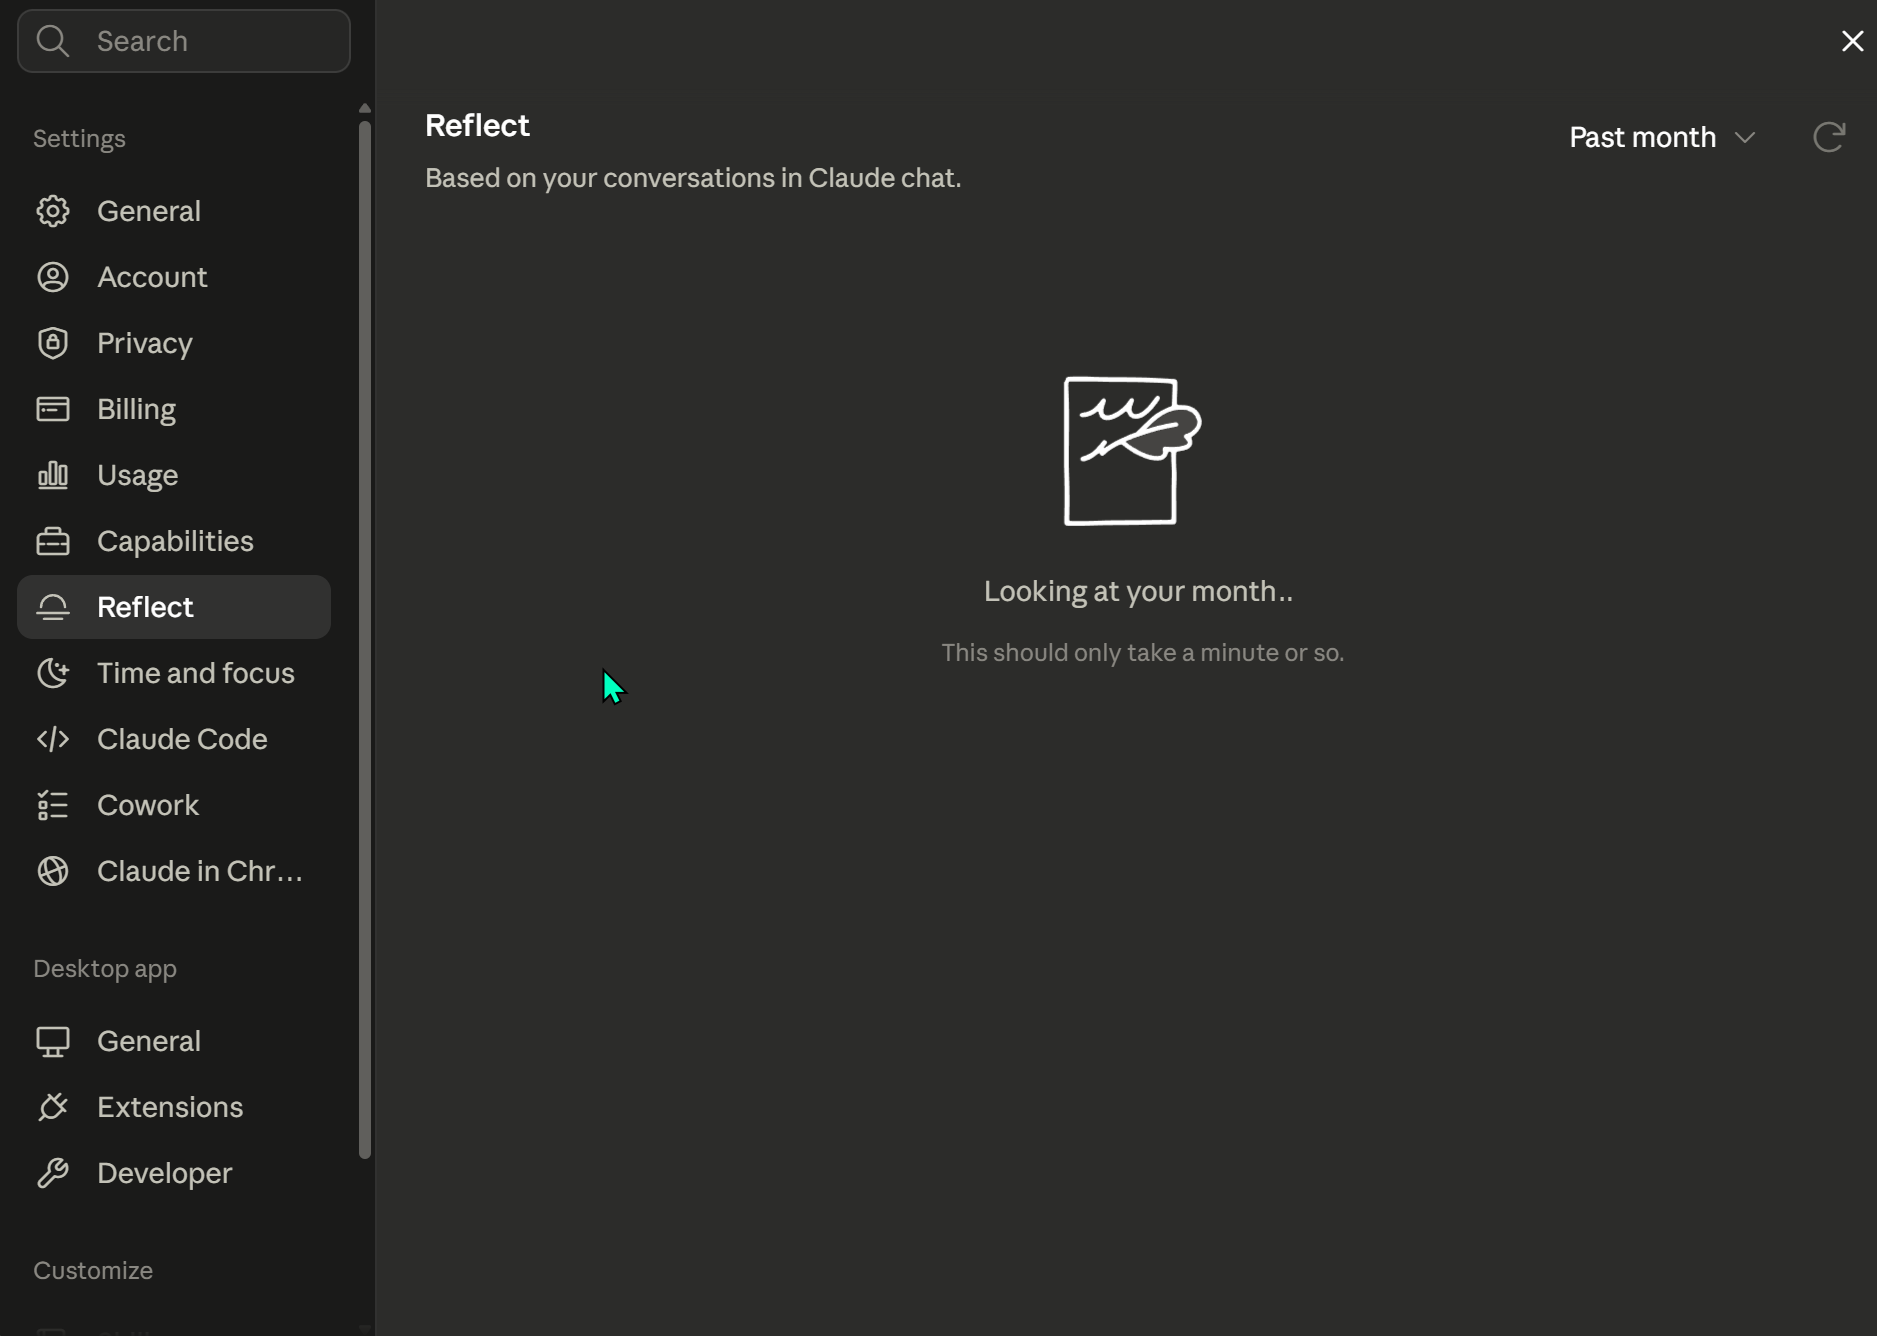1877x1336 pixels.
Task: Open Time and focus settings
Action: (x=174, y=673)
